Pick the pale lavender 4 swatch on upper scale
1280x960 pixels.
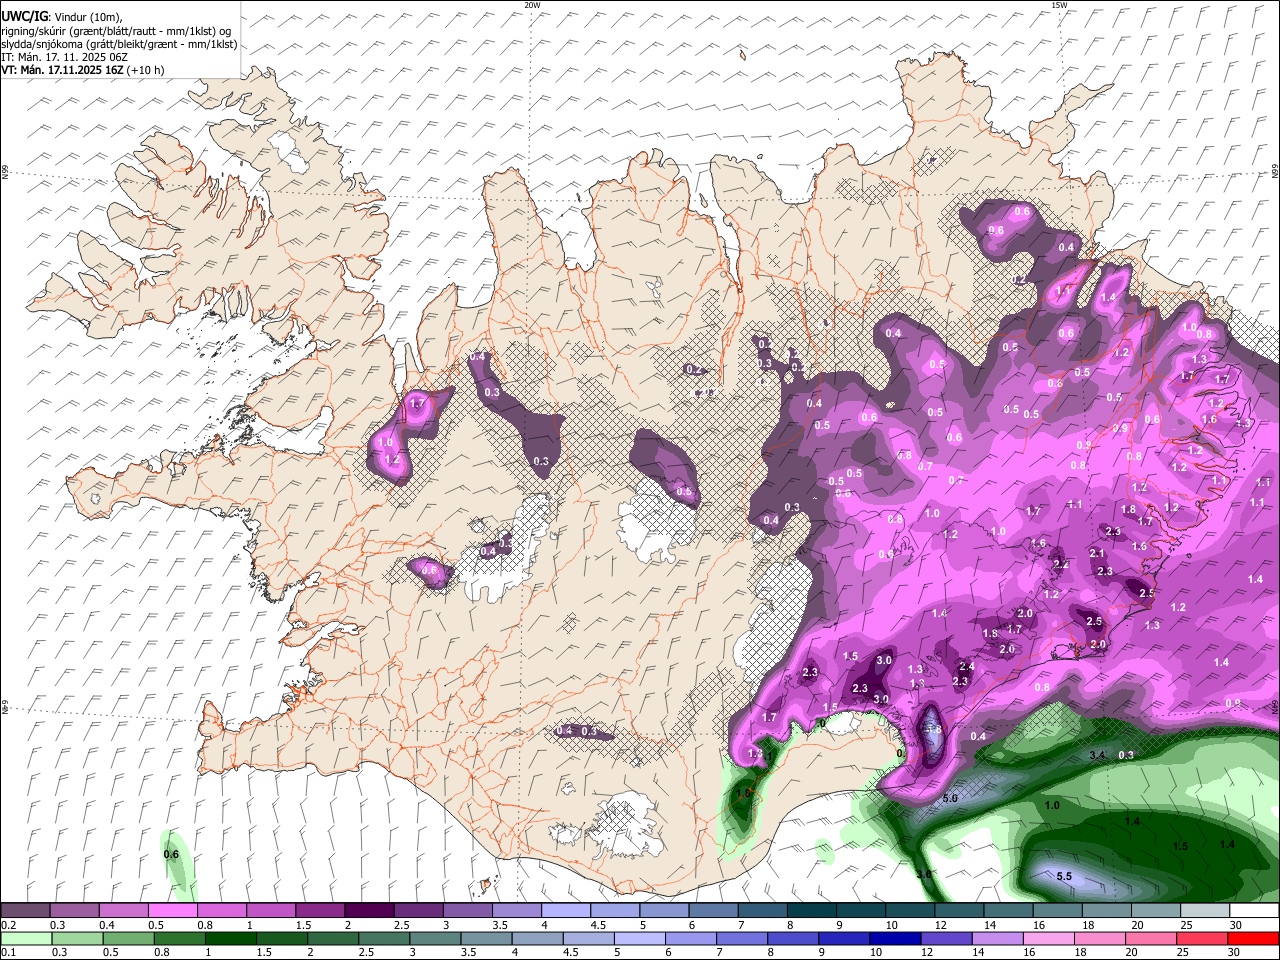pyautogui.click(x=566, y=911)
